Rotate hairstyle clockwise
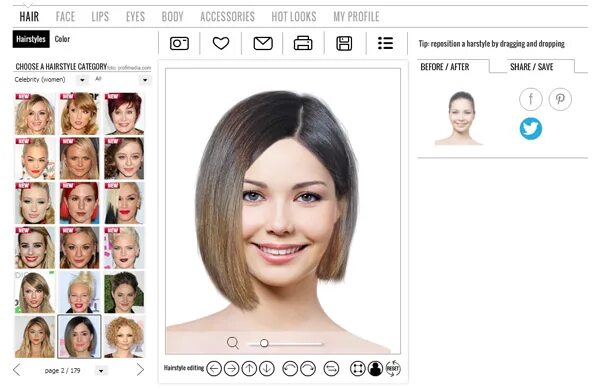 [308, 368]
